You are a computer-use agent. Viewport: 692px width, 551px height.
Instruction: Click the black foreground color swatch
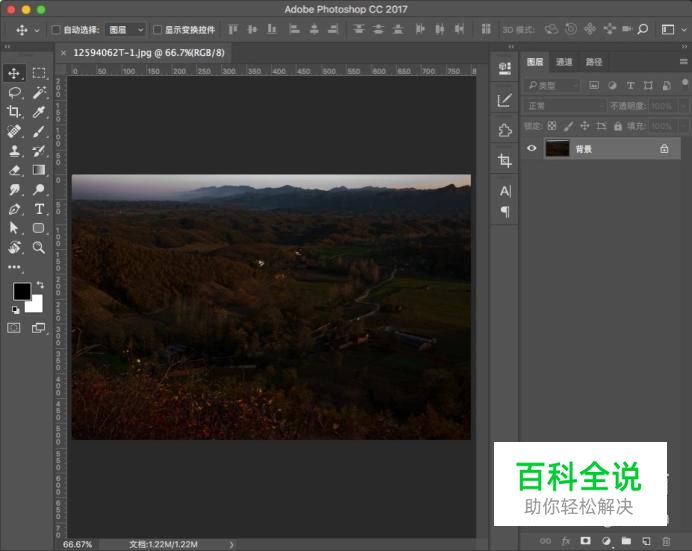coord(21,291)
